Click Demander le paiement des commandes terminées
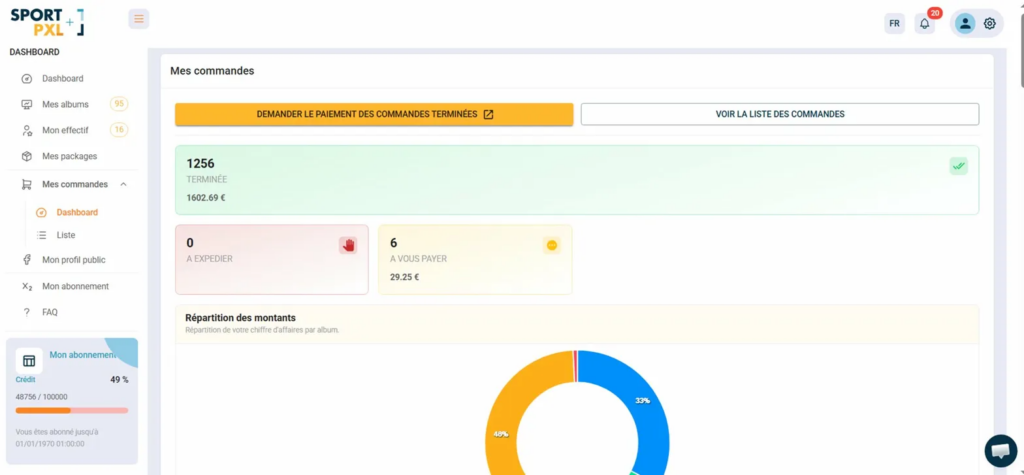This screenshot has height=475, width=1024. coord(374,114)
